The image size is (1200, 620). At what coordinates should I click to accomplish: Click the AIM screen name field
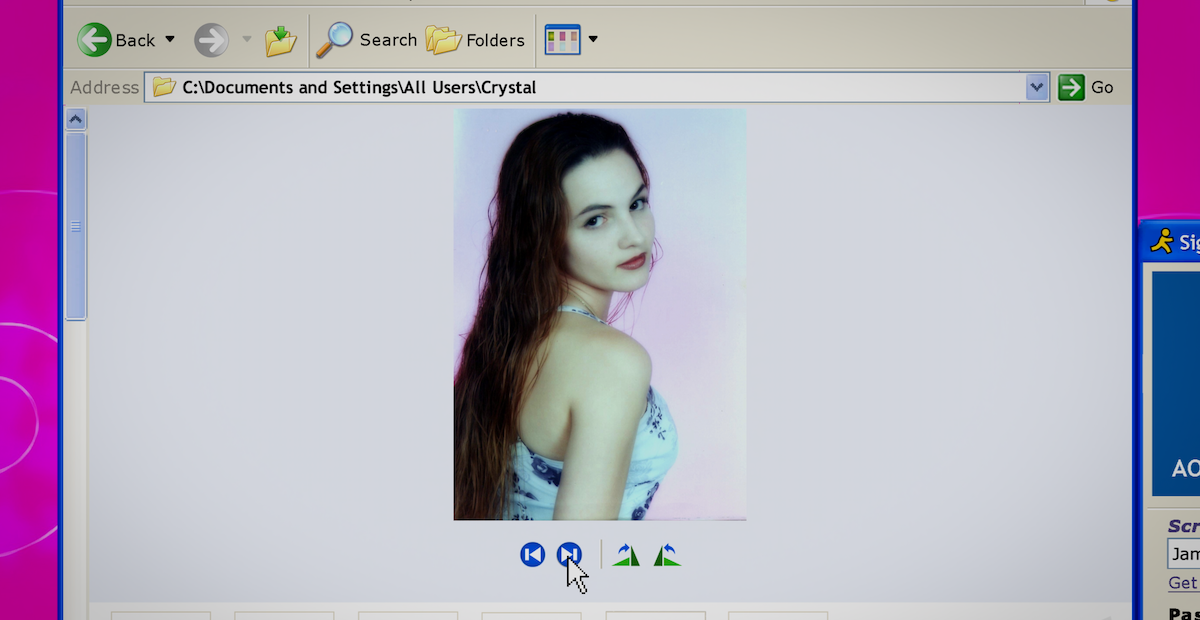click(x=1184, y=554)
